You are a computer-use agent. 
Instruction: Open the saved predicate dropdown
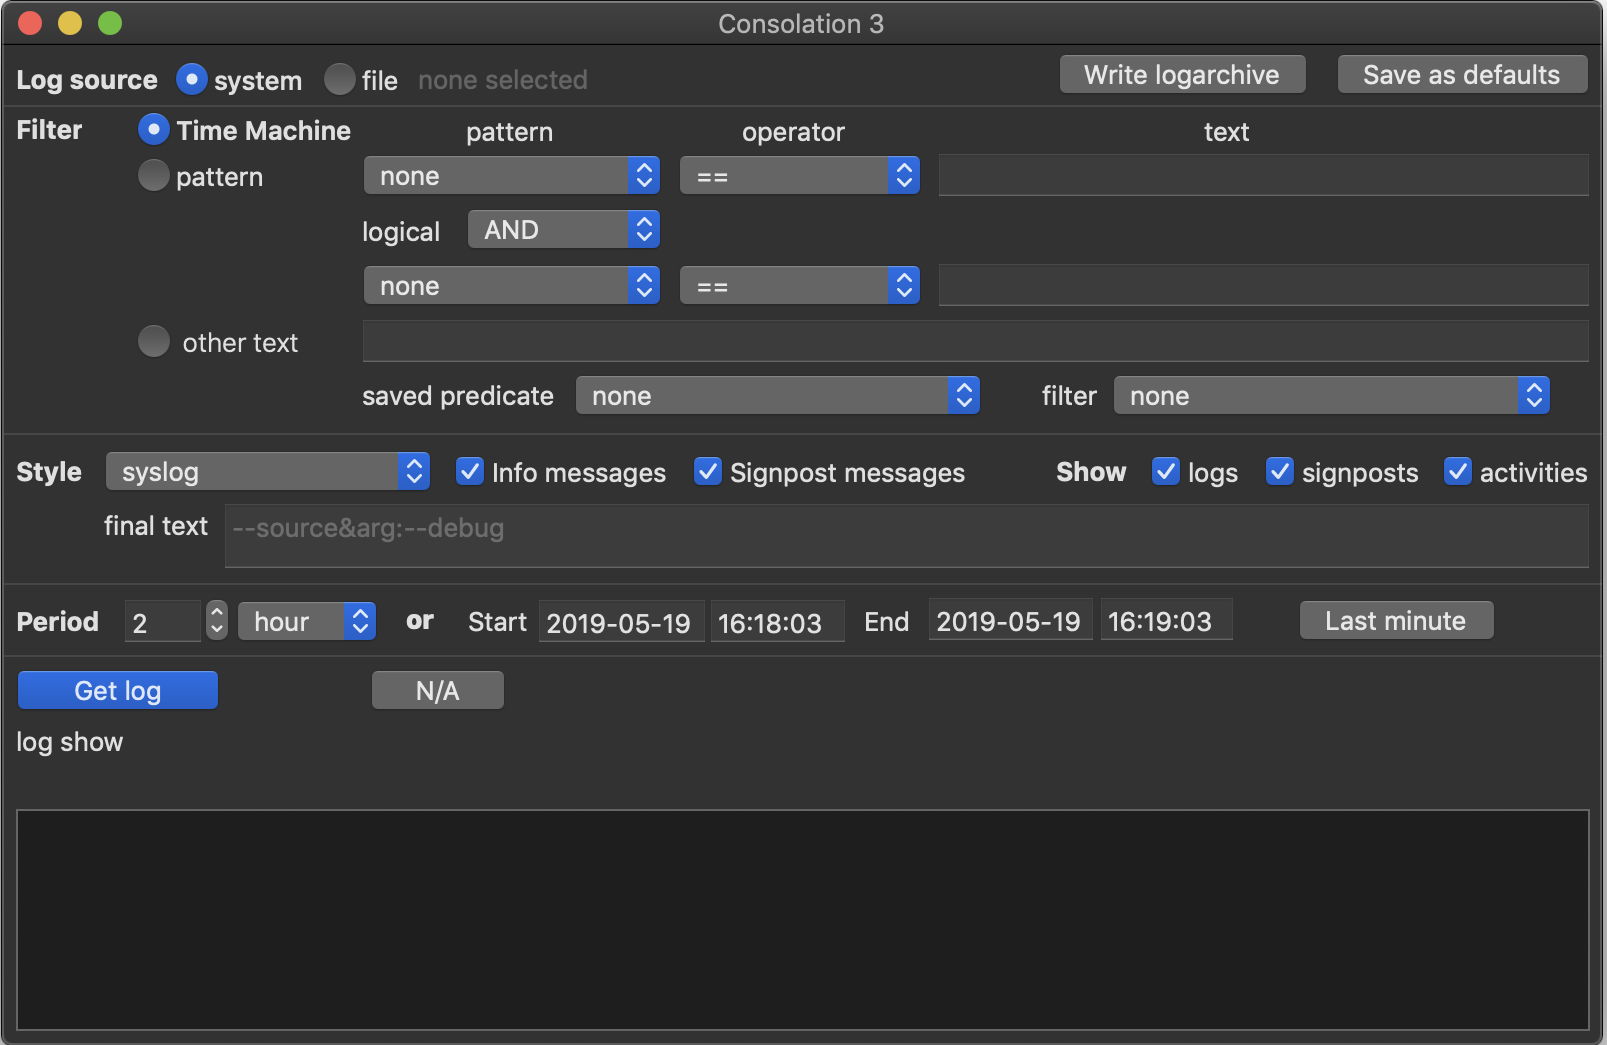click(x=777, y=396)
